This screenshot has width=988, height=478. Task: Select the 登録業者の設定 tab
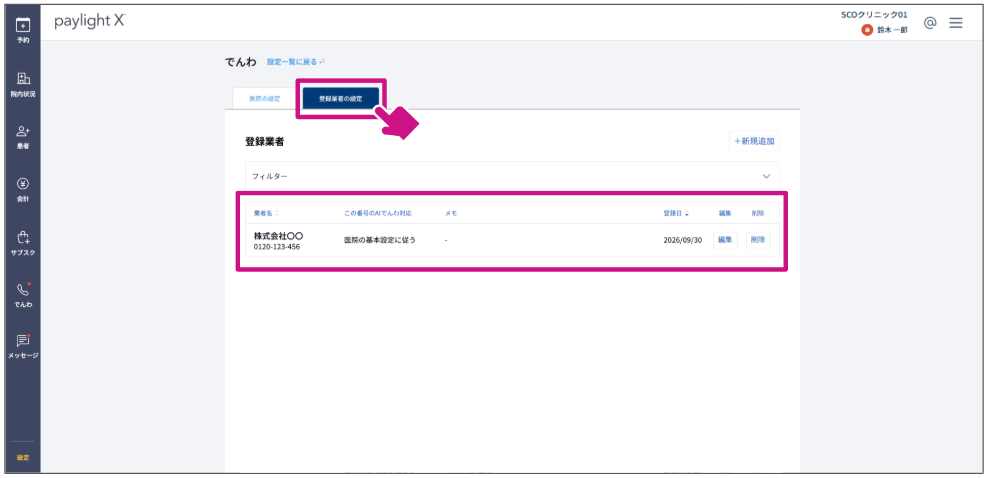[x=340, y=99]
